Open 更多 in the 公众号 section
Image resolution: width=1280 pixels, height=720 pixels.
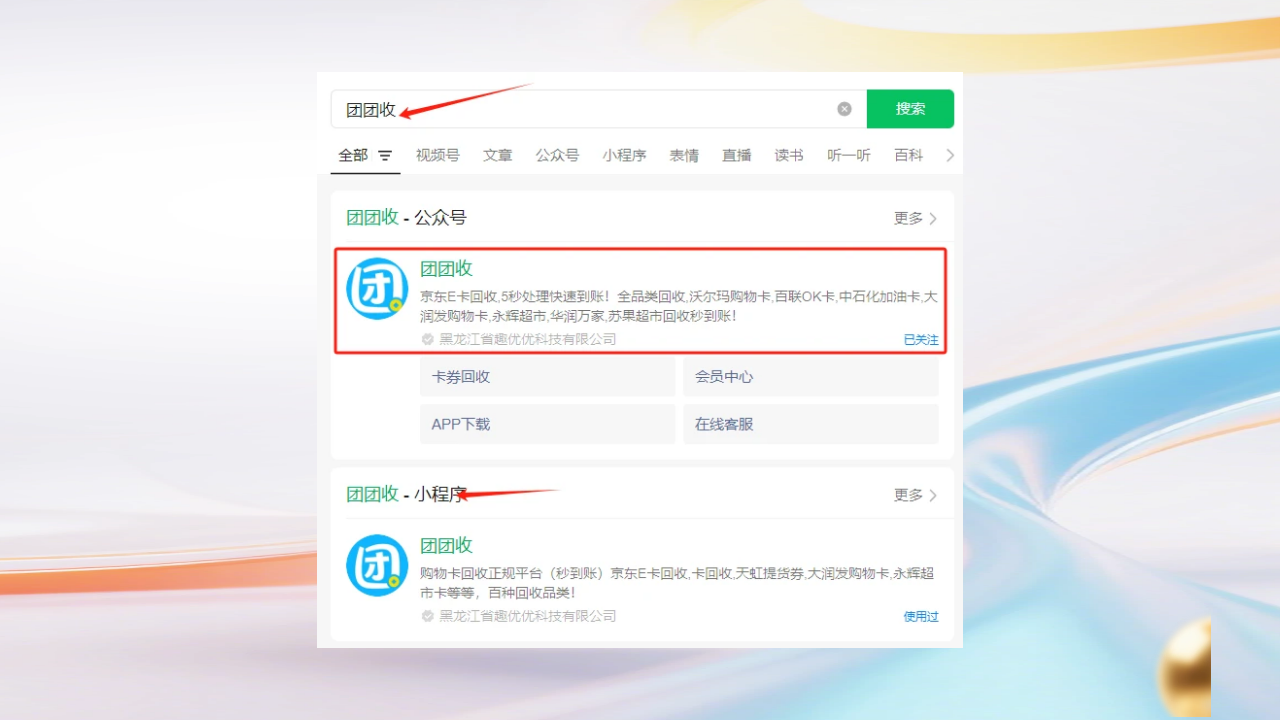pyautogui.click(x=915, y=218)
